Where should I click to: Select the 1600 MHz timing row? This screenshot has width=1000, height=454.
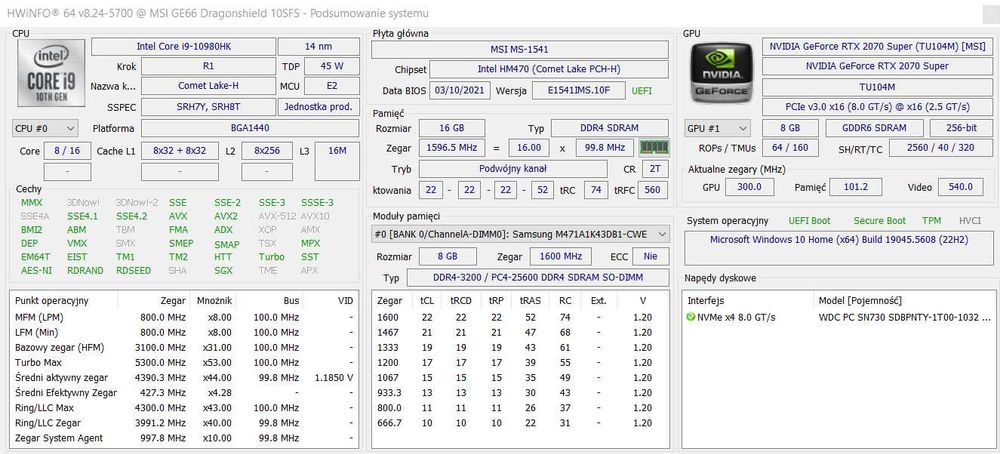click(x=520, y=317)
